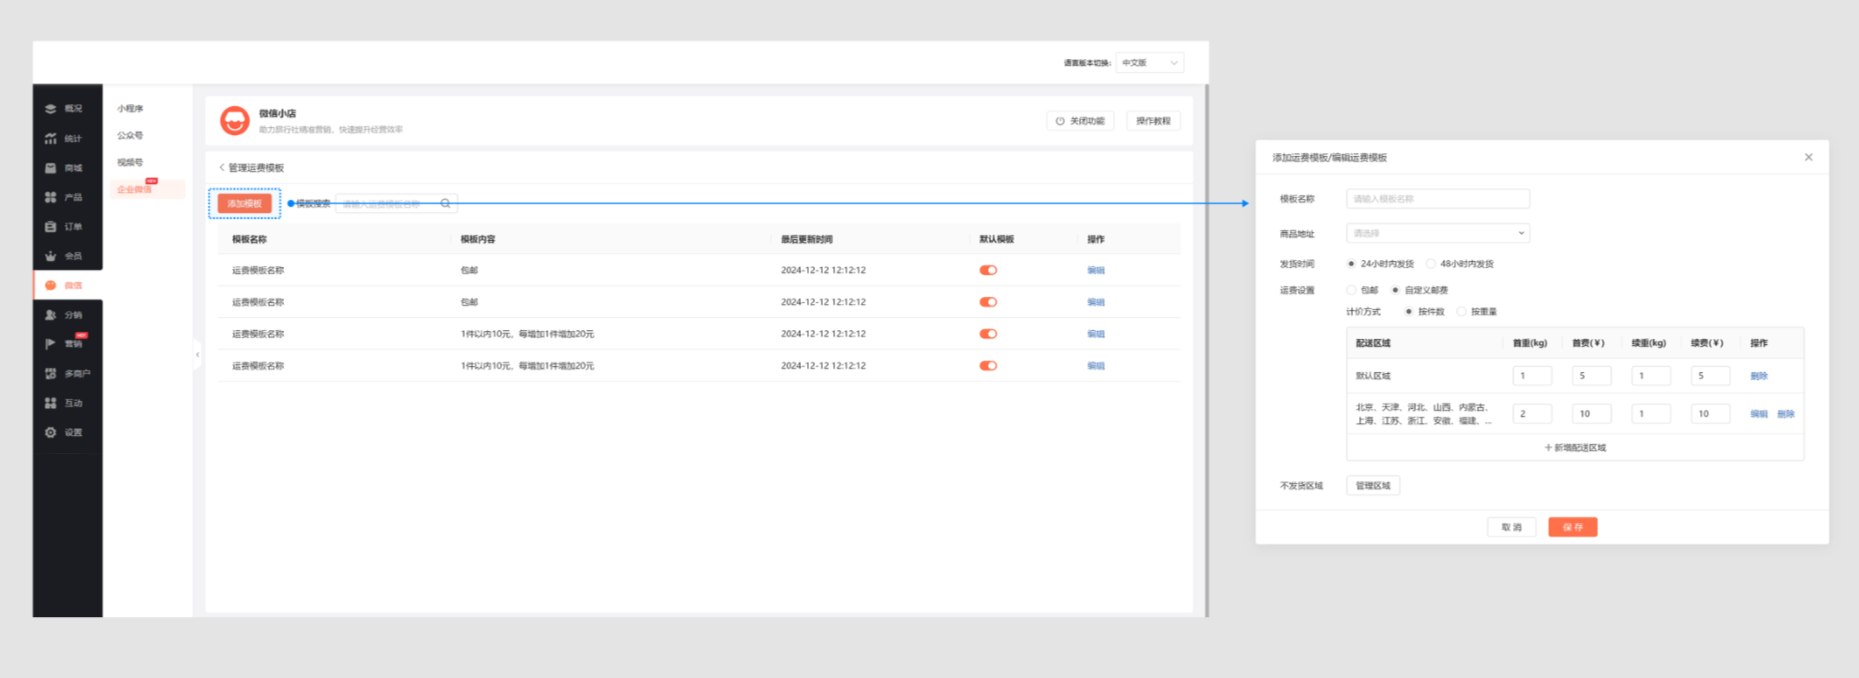
Task: Select the 微信 WeChat sidebar icon
Action: pos(50,286)
